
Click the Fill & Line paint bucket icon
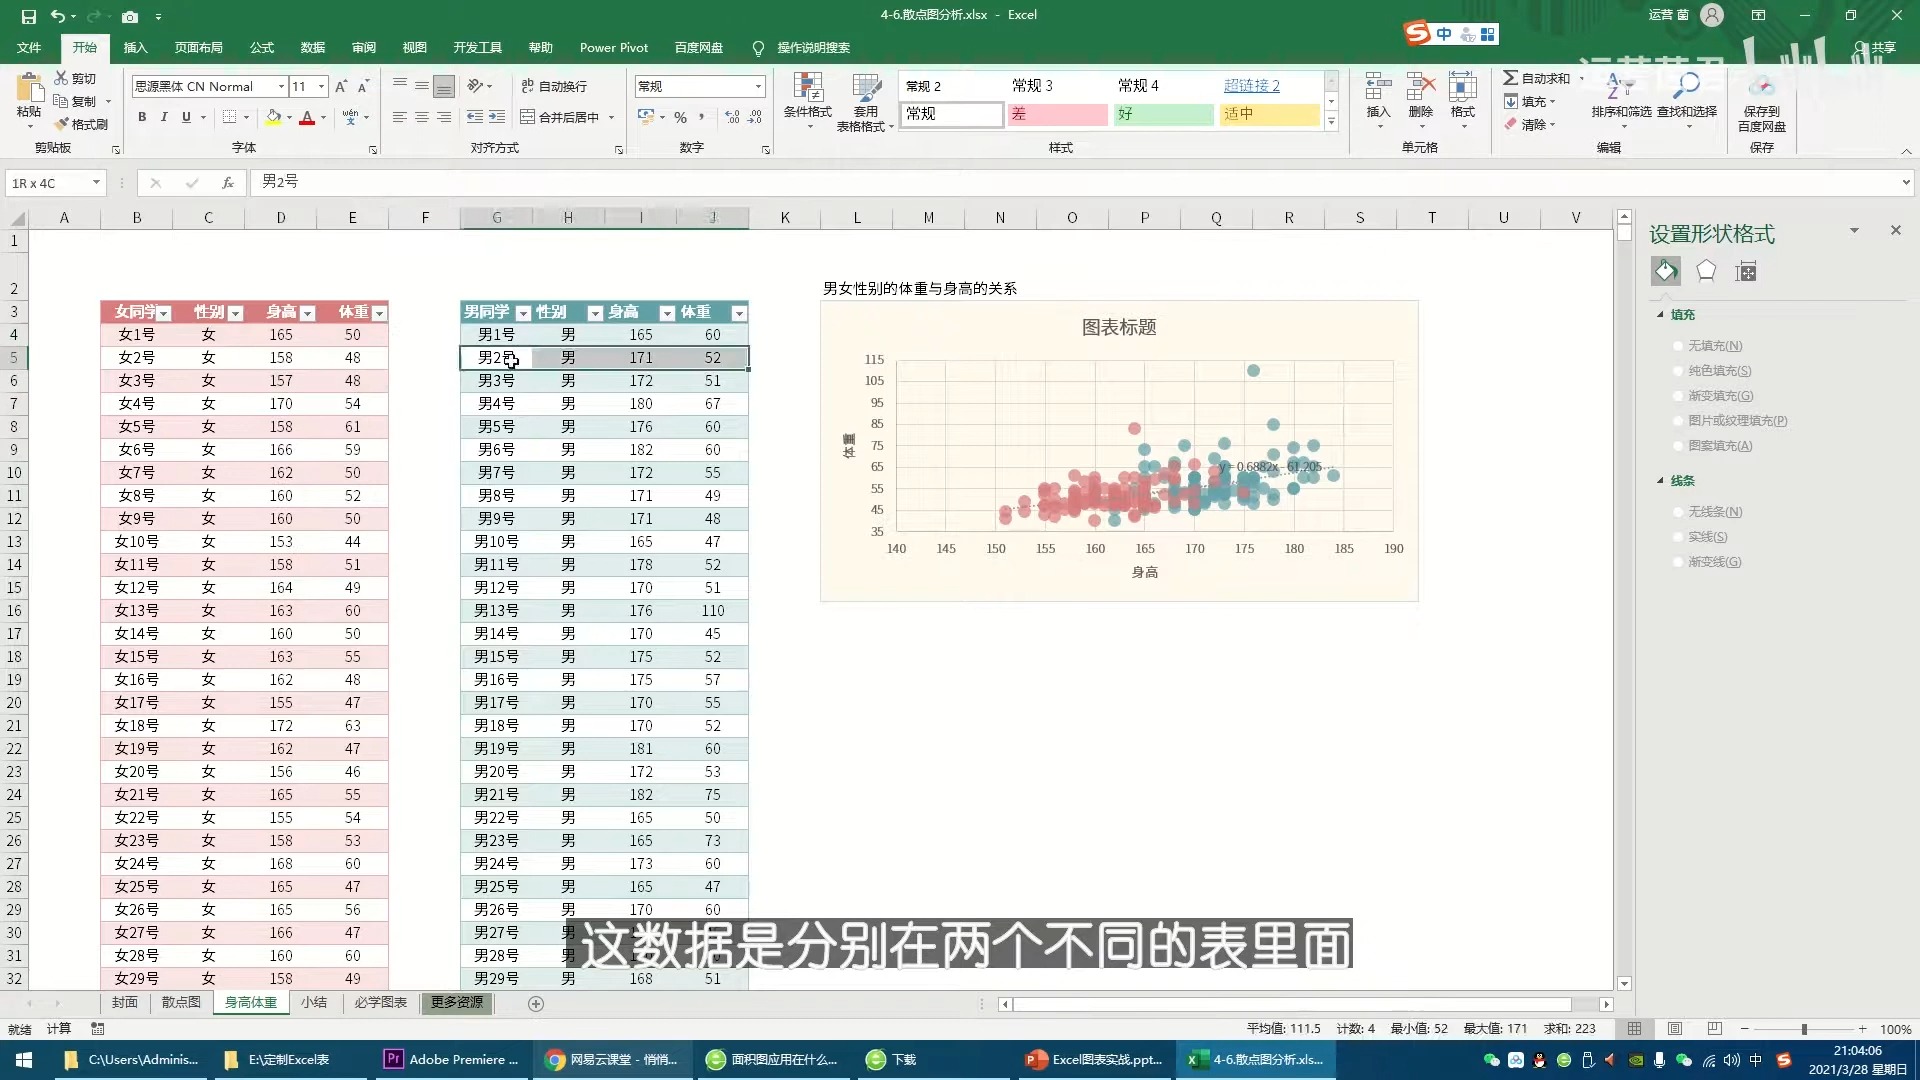1666,271
